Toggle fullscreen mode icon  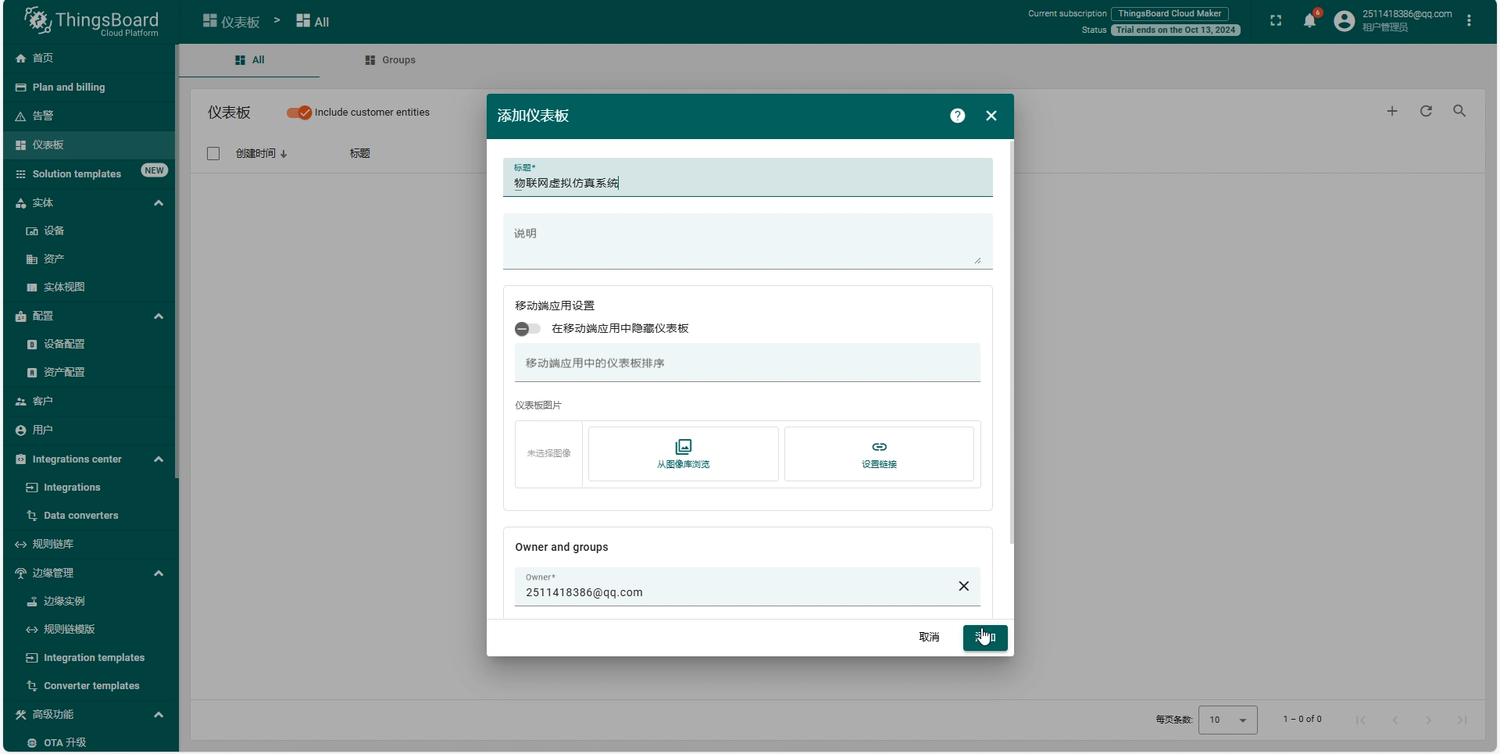[x=1275, y=21]
